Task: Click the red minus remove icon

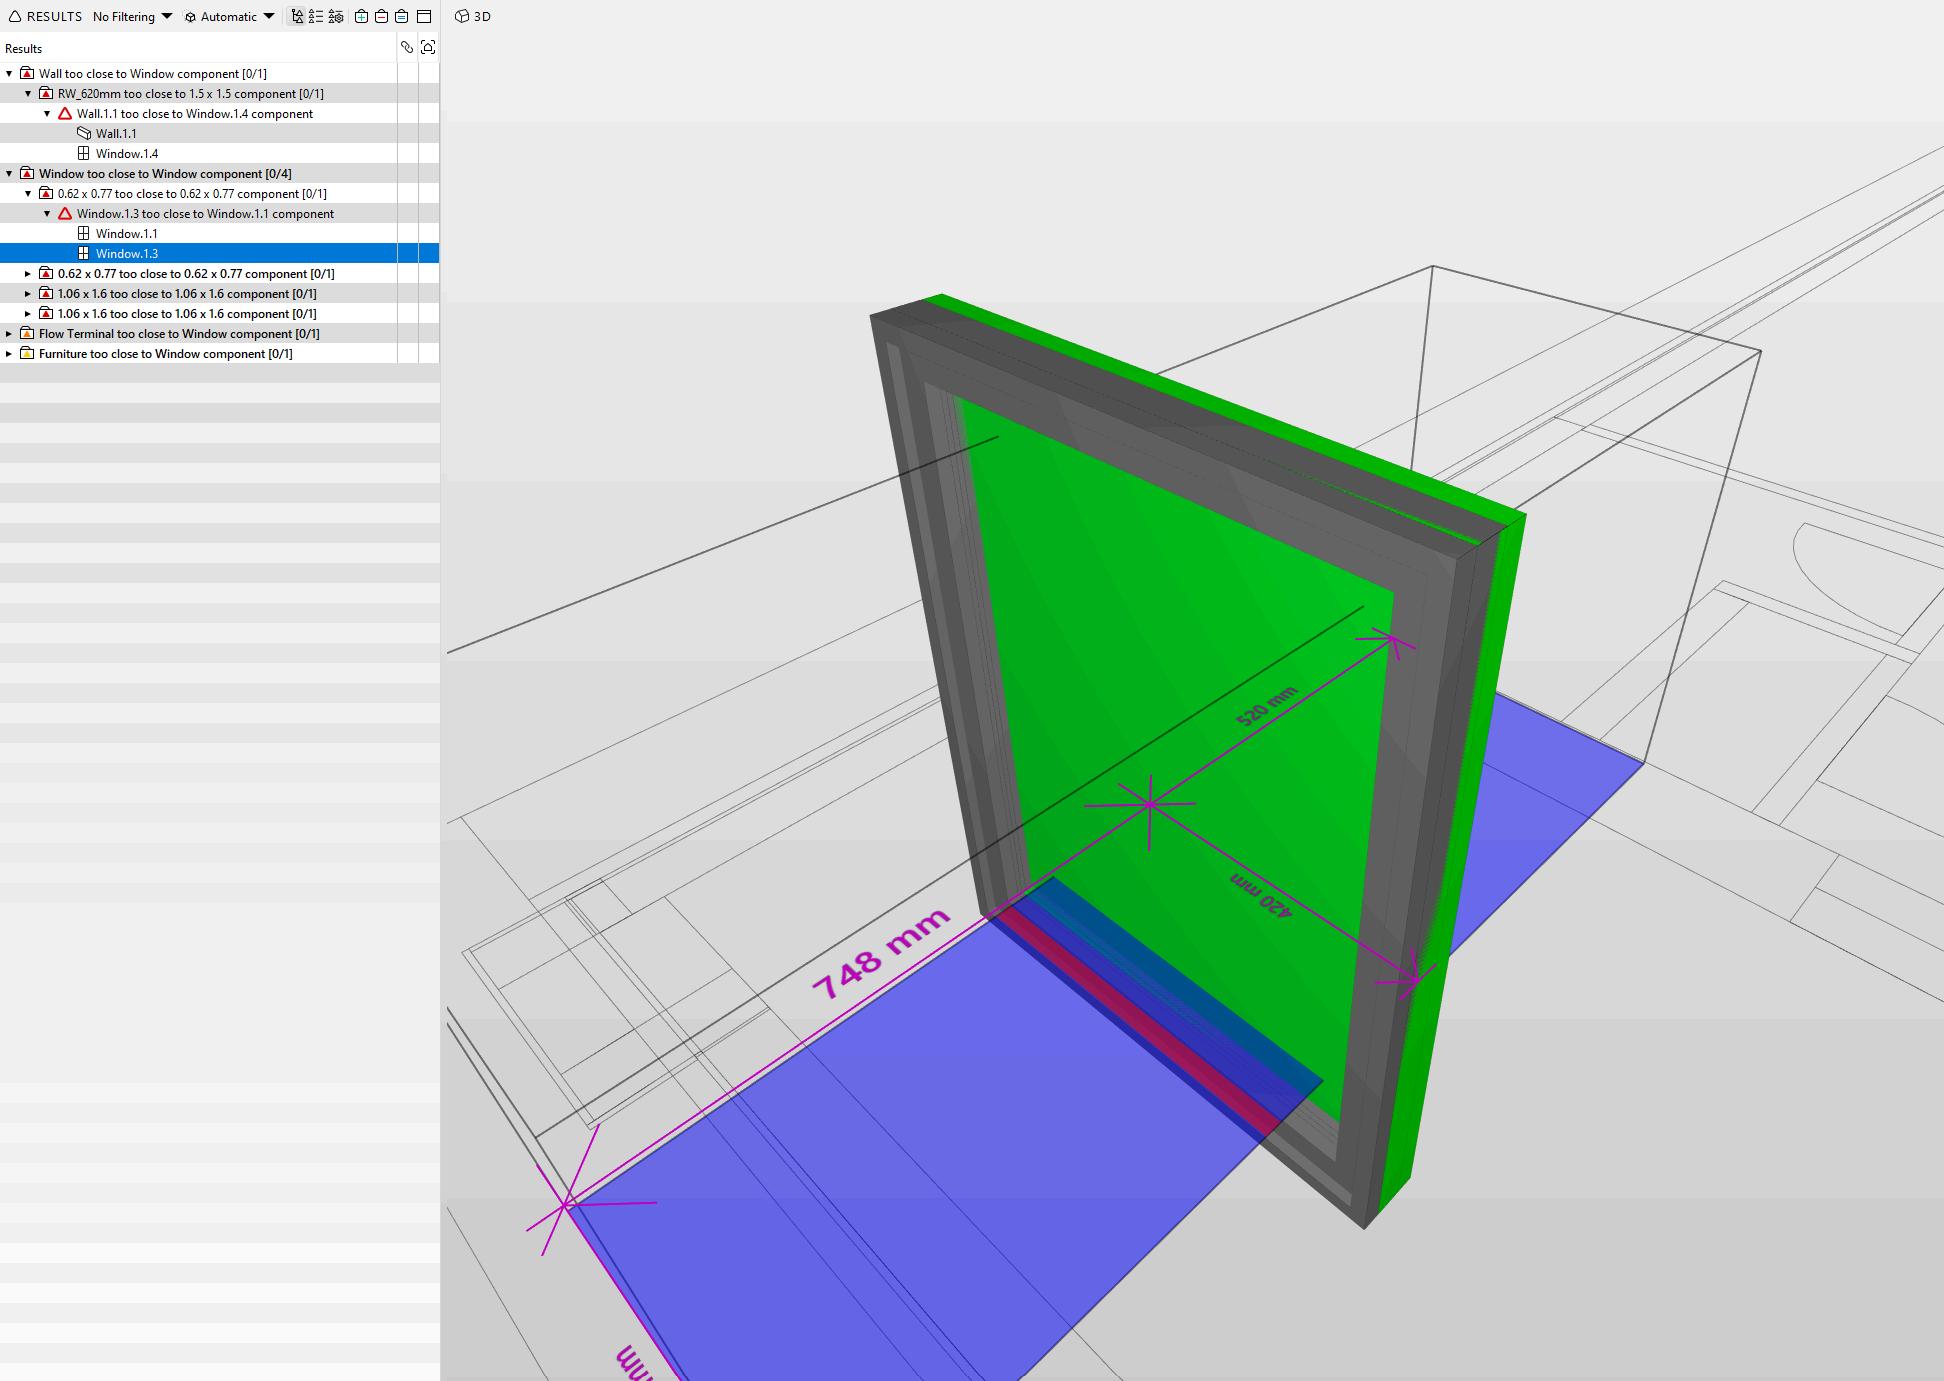Action: point(381,16)
